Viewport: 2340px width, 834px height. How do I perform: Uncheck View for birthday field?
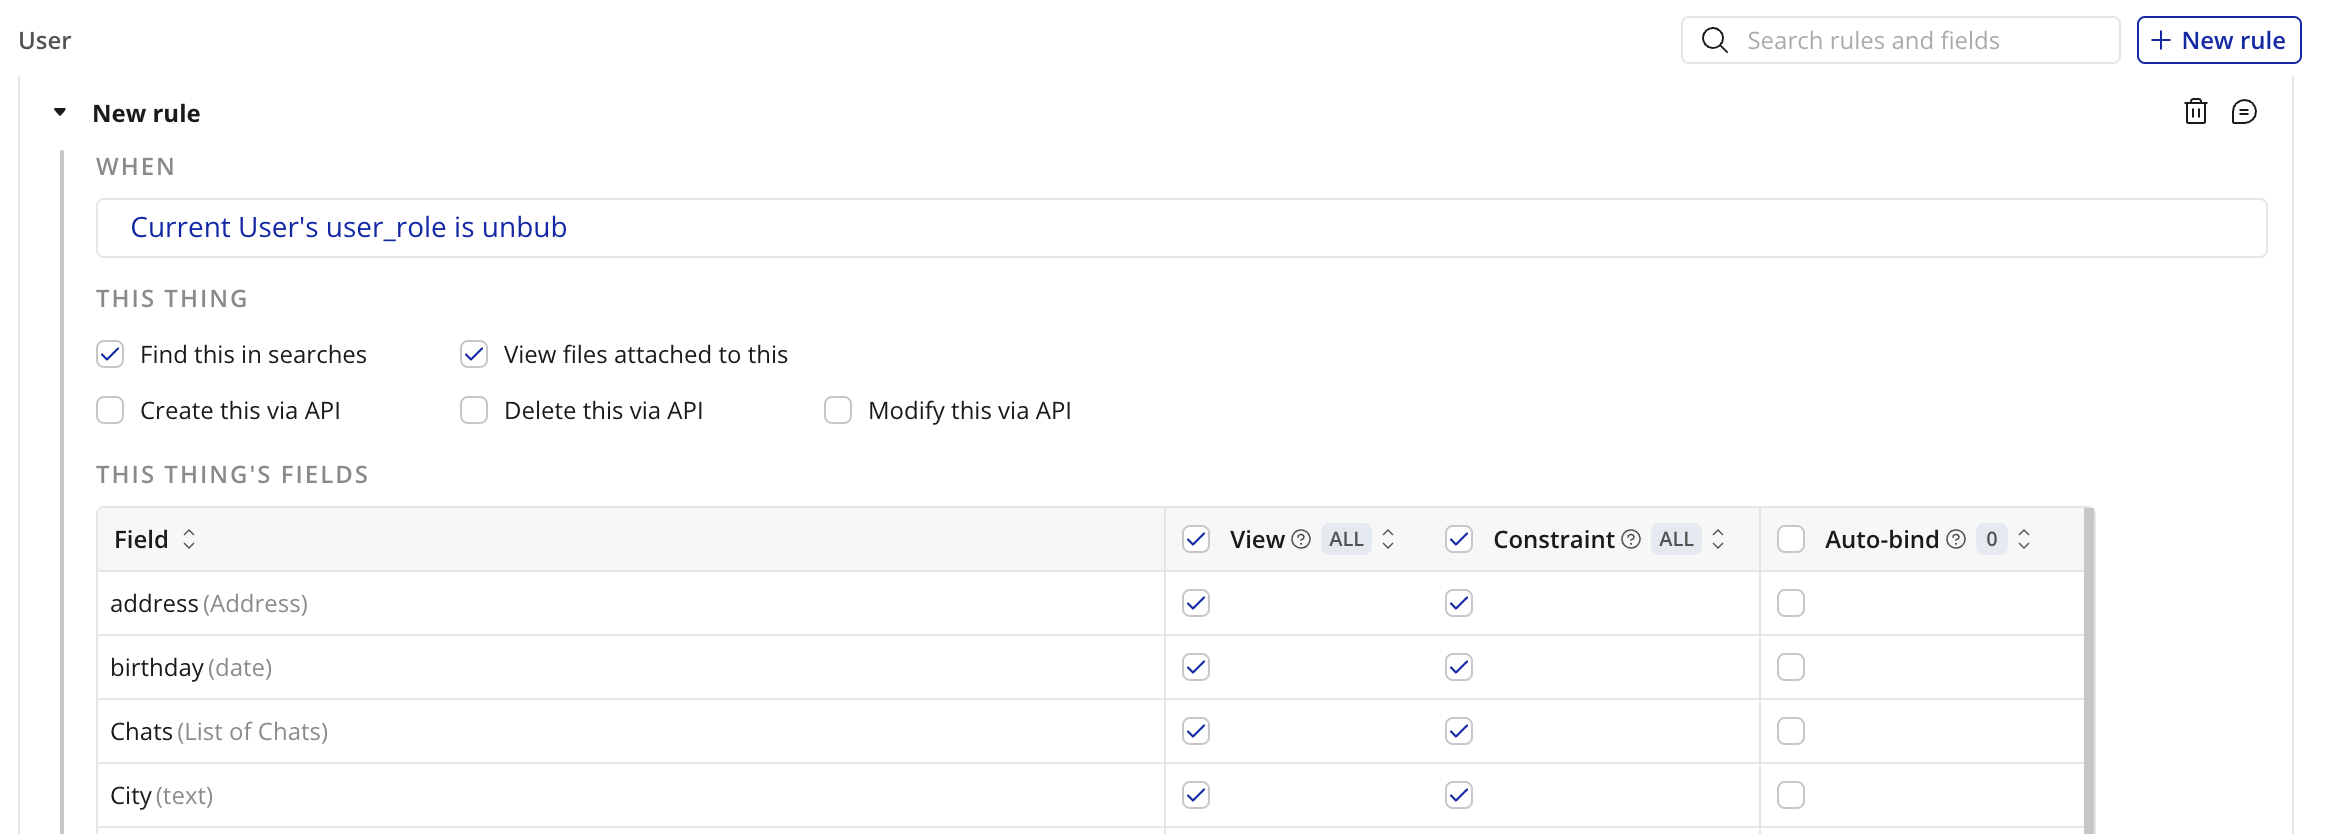click(1196, 667)
